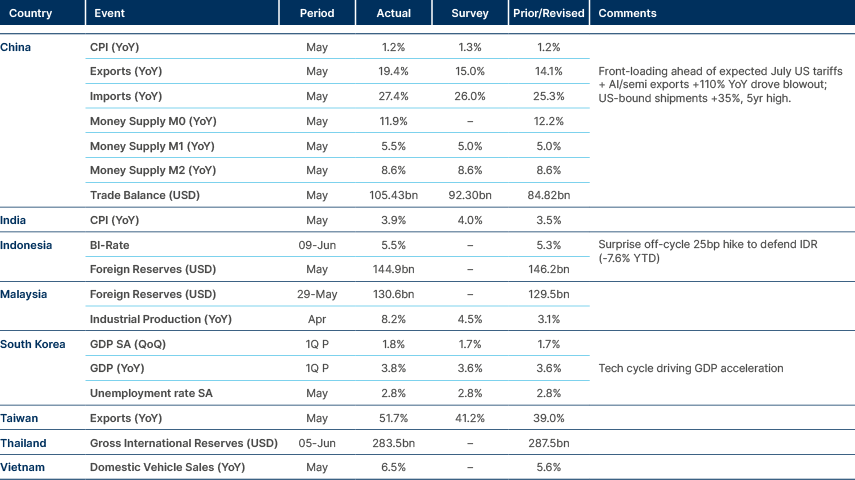Click Trade Balance (USD) event
The height and width of the screenshot is (480, 855).
coord(144,195)
